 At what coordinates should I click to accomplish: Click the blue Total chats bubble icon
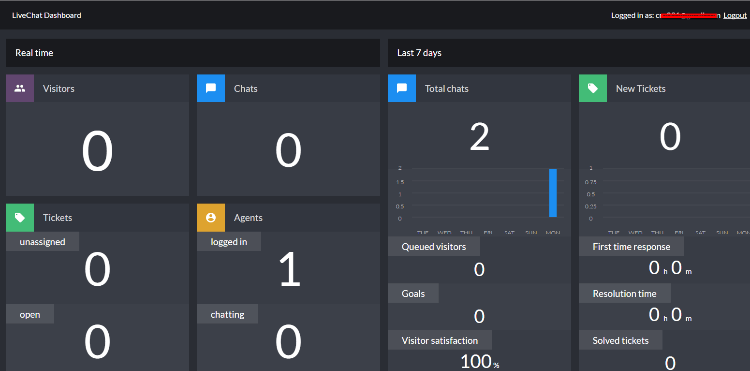(x=402, y=88)
